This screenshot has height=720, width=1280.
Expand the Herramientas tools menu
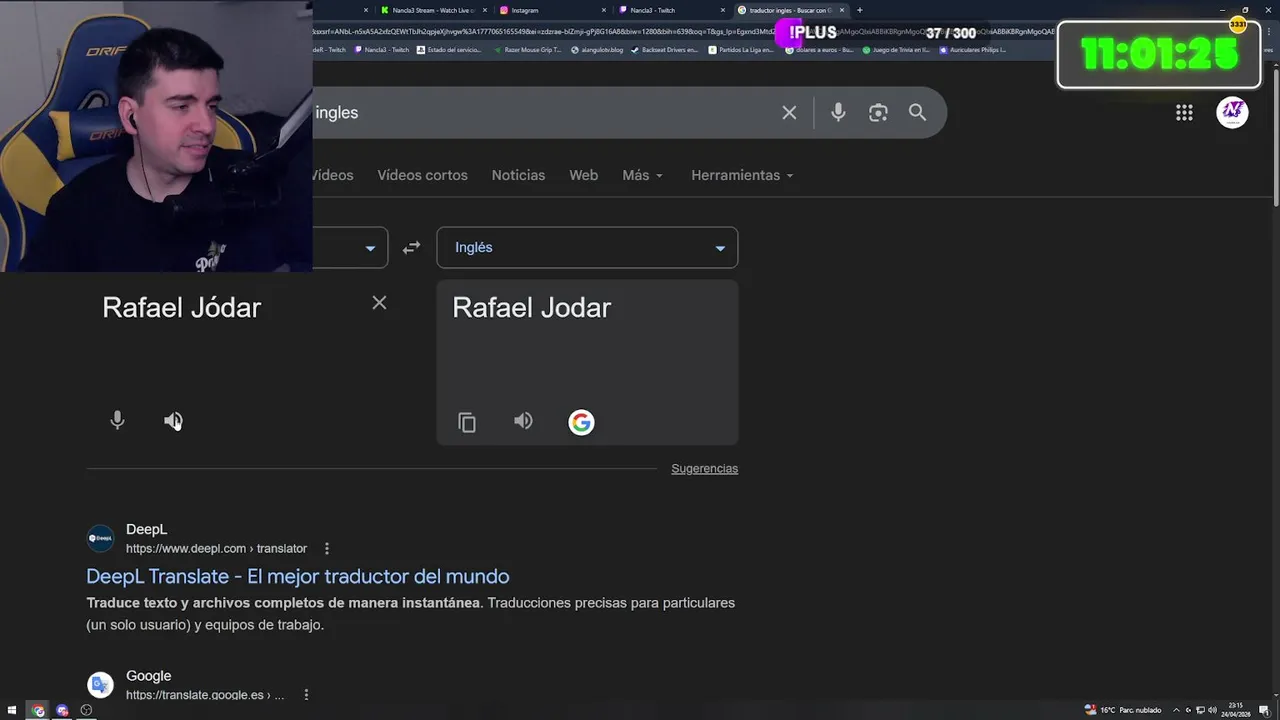pos(742,175)
